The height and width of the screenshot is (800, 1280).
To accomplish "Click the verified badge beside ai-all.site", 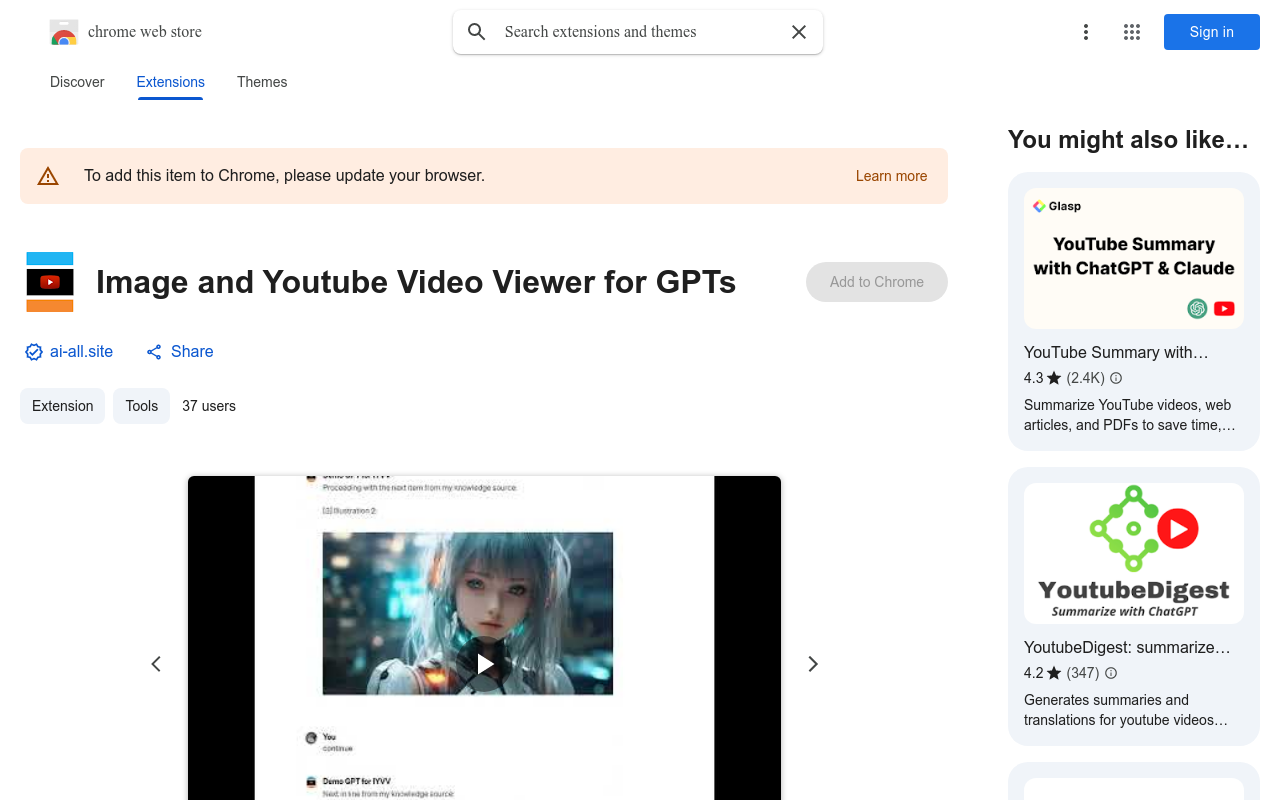I will 34,352.
